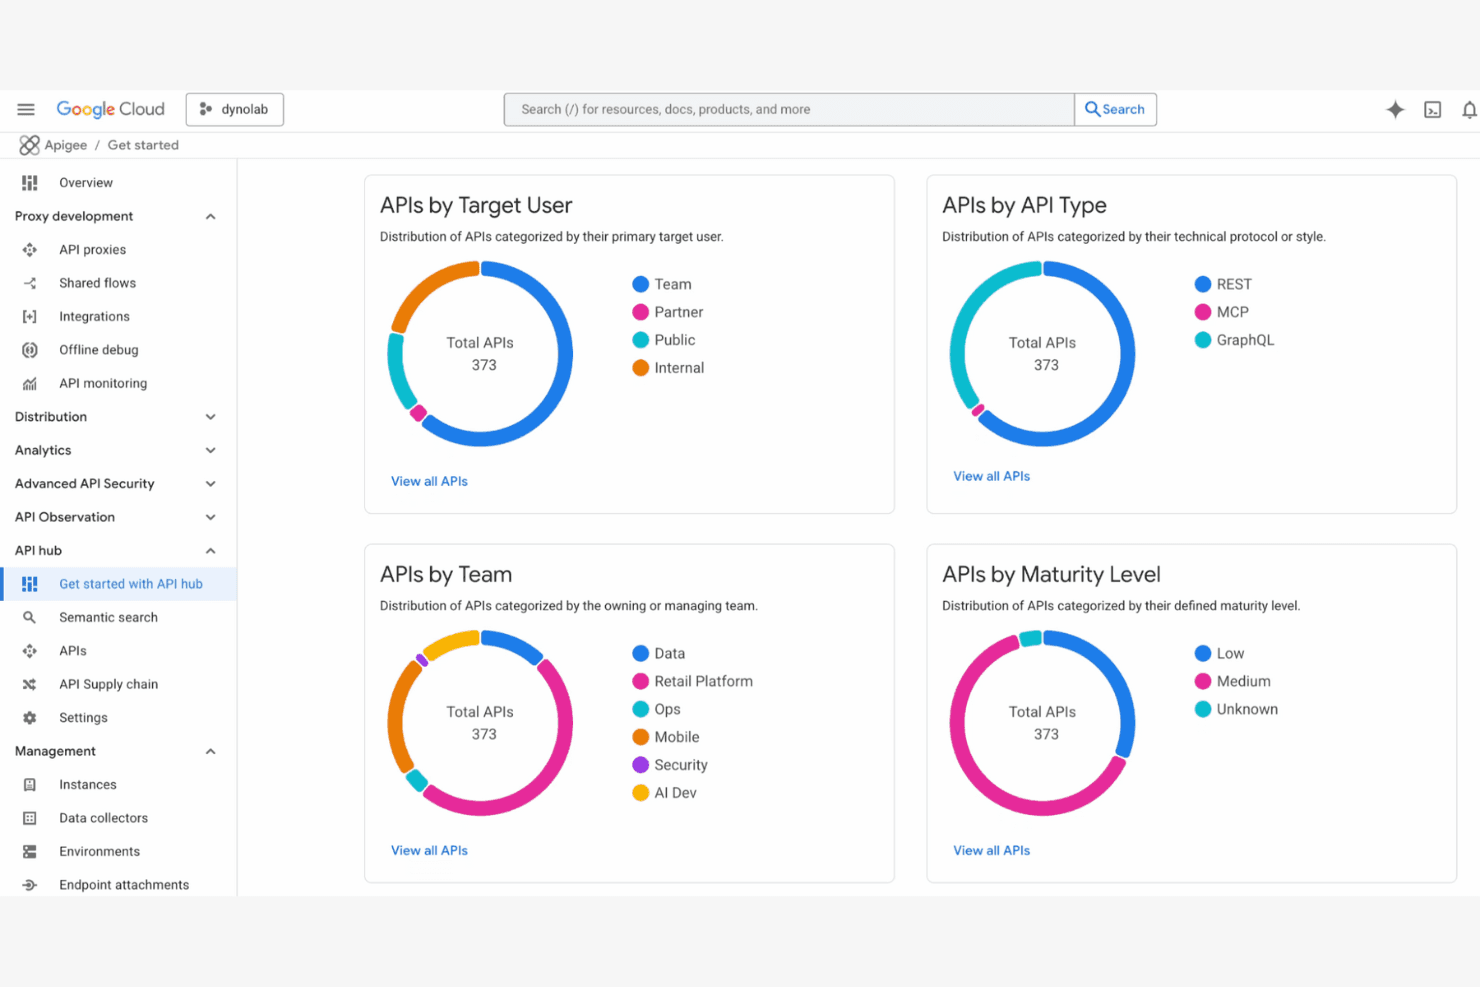Collapse the Management section
The width and height of the screenshot is (1480, 987).
[210, 751]
